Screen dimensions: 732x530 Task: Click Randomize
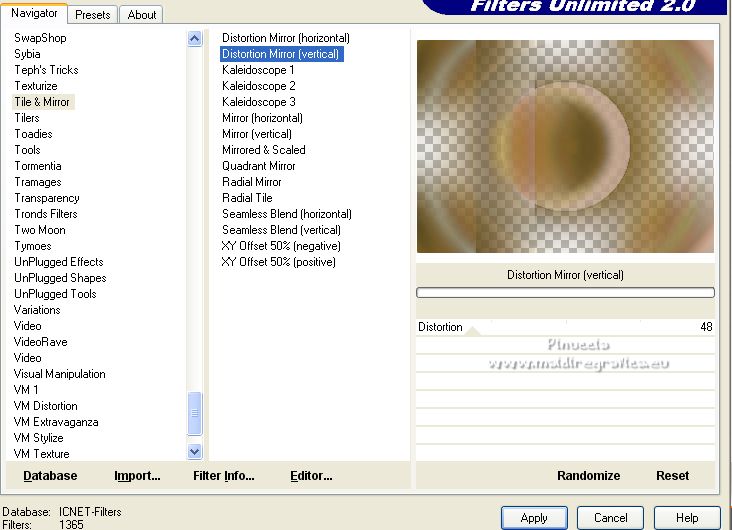pyautogui.click(x=588, y=475)
